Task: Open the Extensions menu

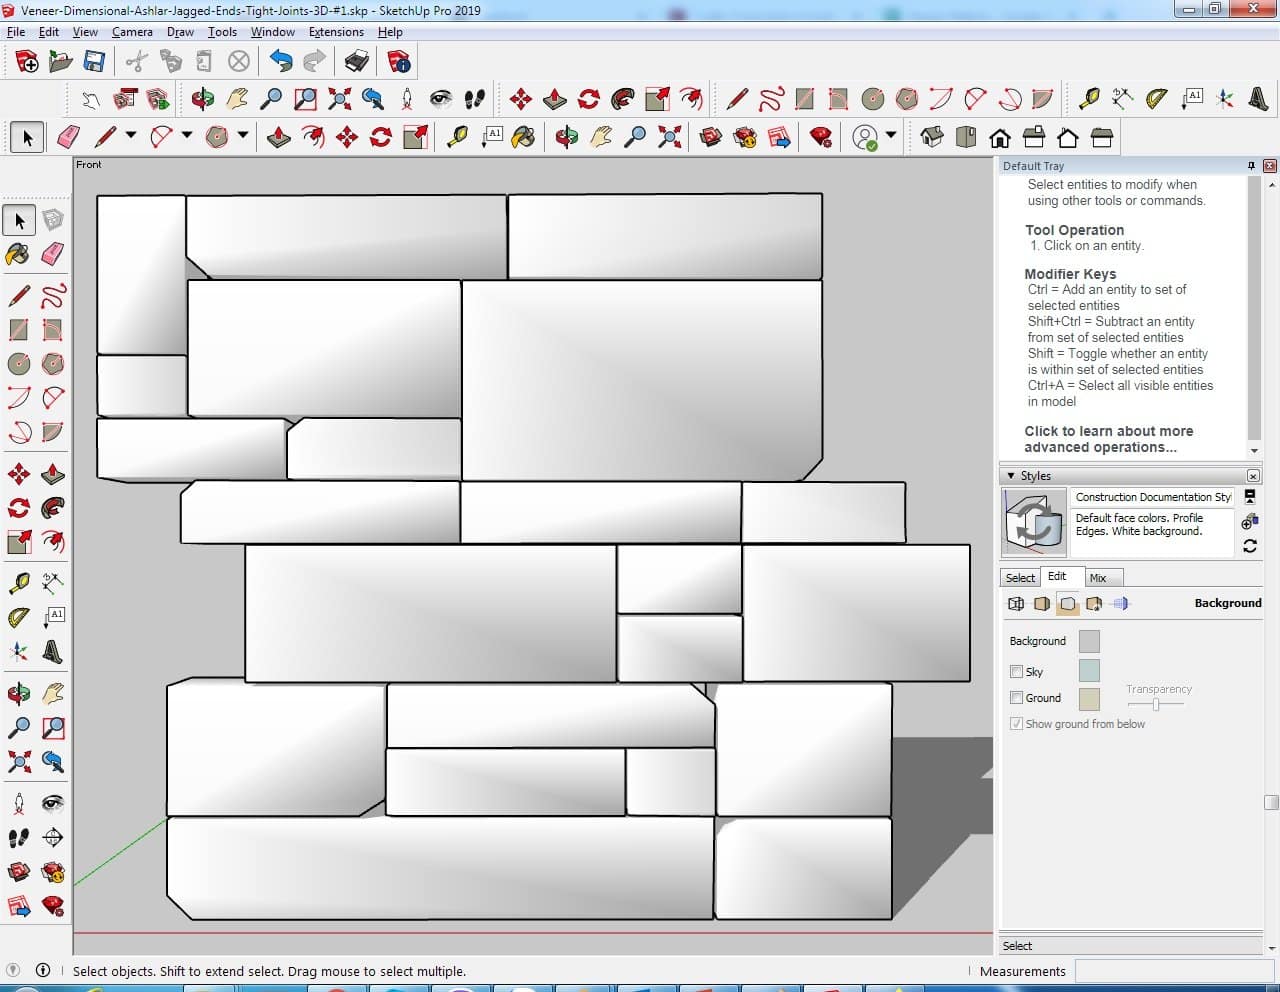Action: tap(336, 32)
